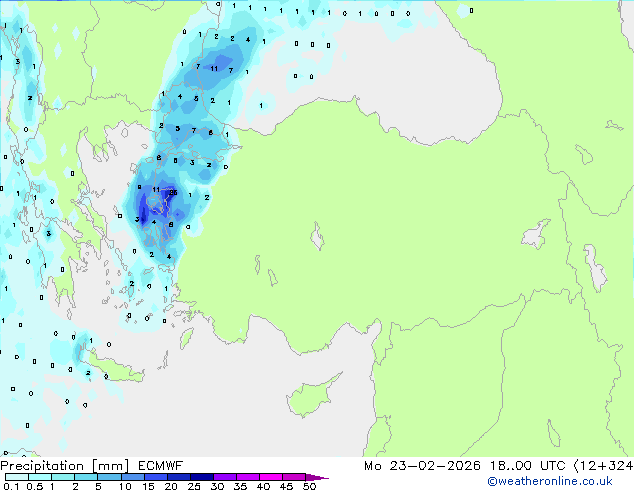Screen dimensions: 634x490
Task: Click the 40–45 mm magenta legend swatch
Action: pyautogui.click(x=271, y=477)
